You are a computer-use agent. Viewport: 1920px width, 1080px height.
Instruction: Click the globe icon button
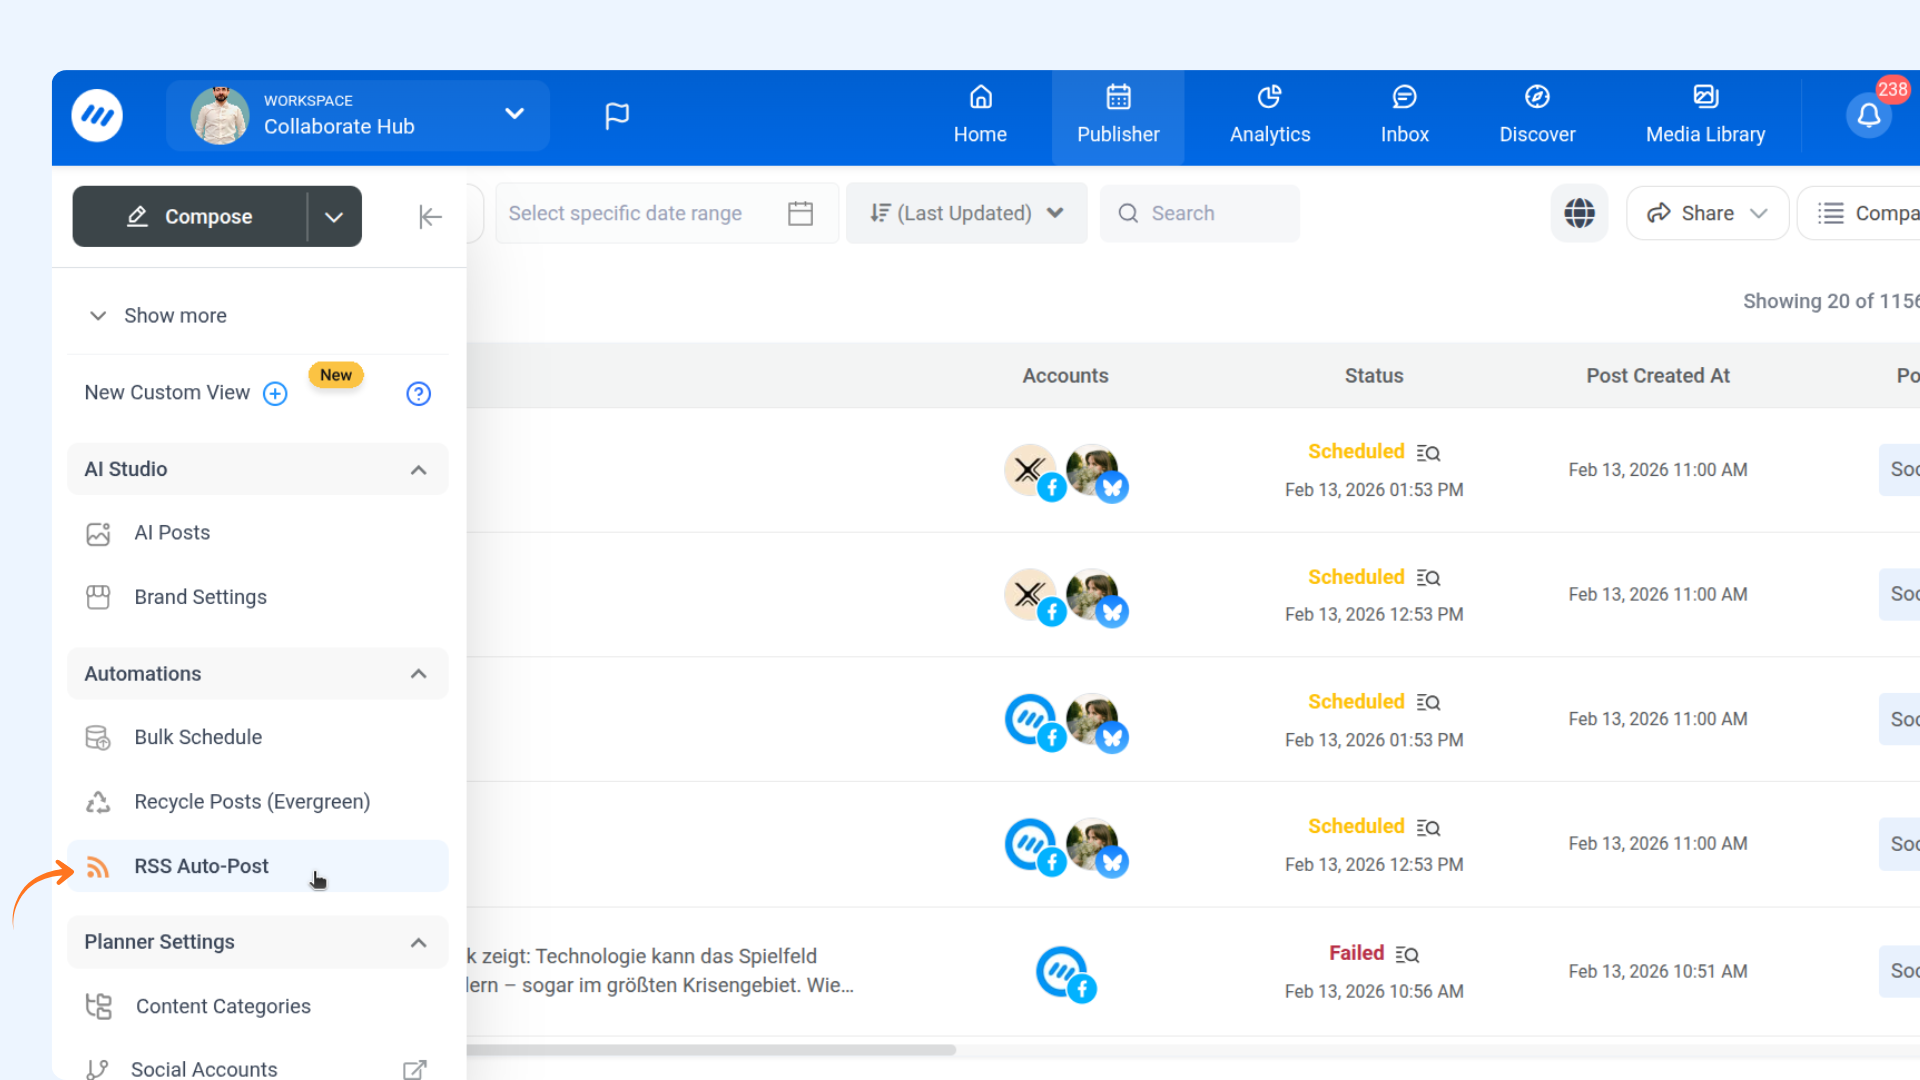pyautogui.click(x=1579, y=213)
